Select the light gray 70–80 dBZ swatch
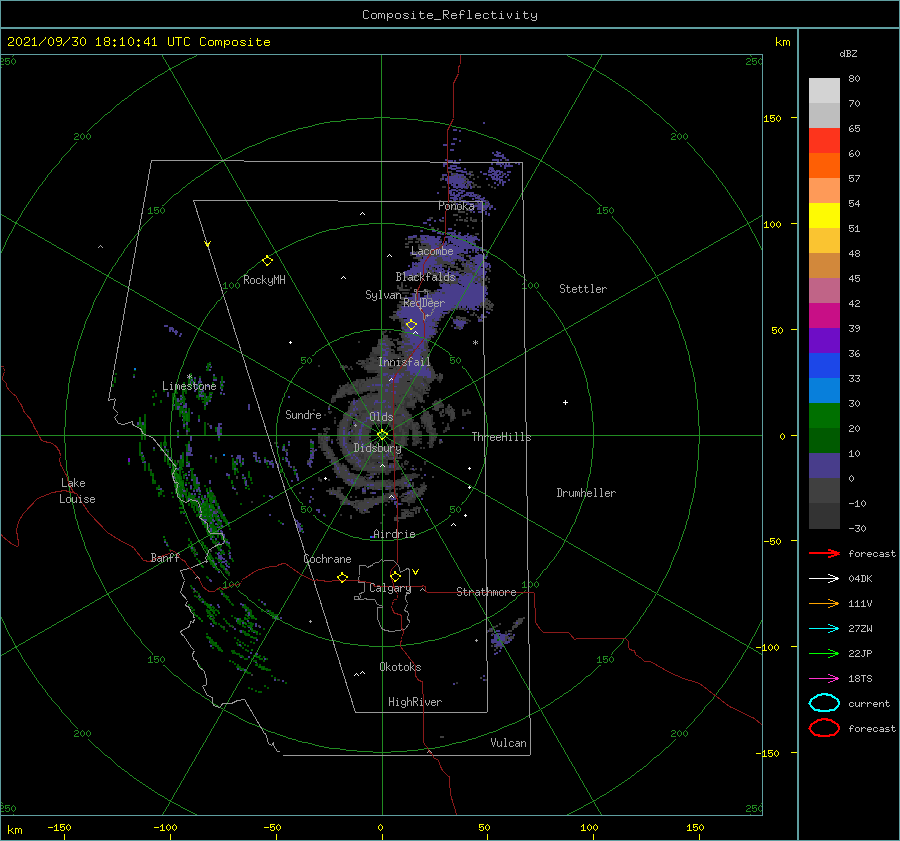Viewport: 900px width, 841px height. [x=824, y=91]
